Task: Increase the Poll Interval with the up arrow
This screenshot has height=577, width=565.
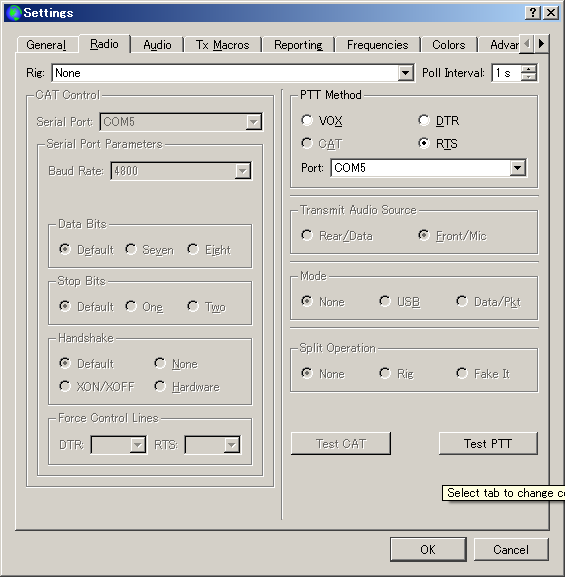Action: 529,69
